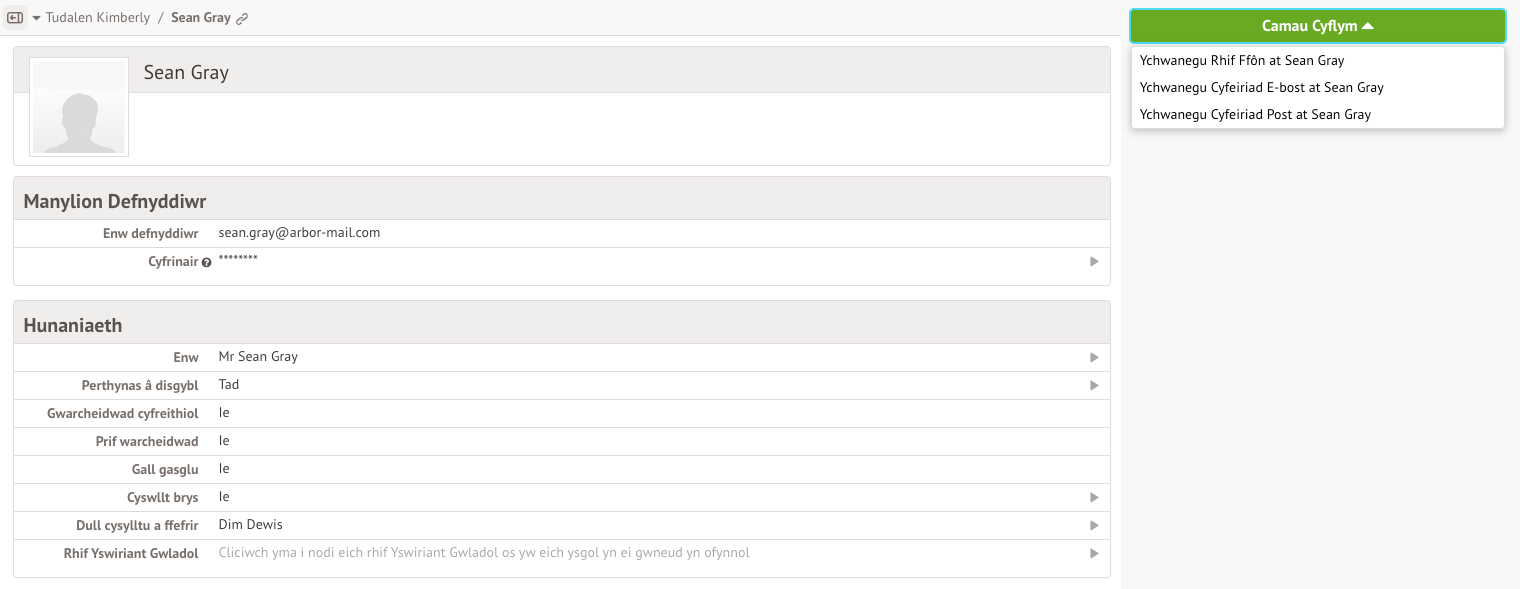Collapse the Camau Cyflym dropdown button

[x=1317, y=26]
